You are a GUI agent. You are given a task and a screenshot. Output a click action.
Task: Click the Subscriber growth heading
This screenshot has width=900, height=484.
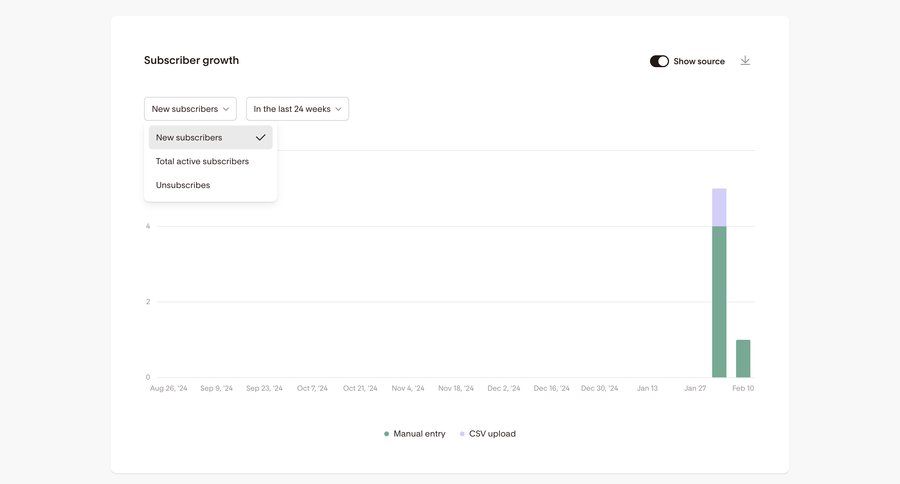click(191, 60)
